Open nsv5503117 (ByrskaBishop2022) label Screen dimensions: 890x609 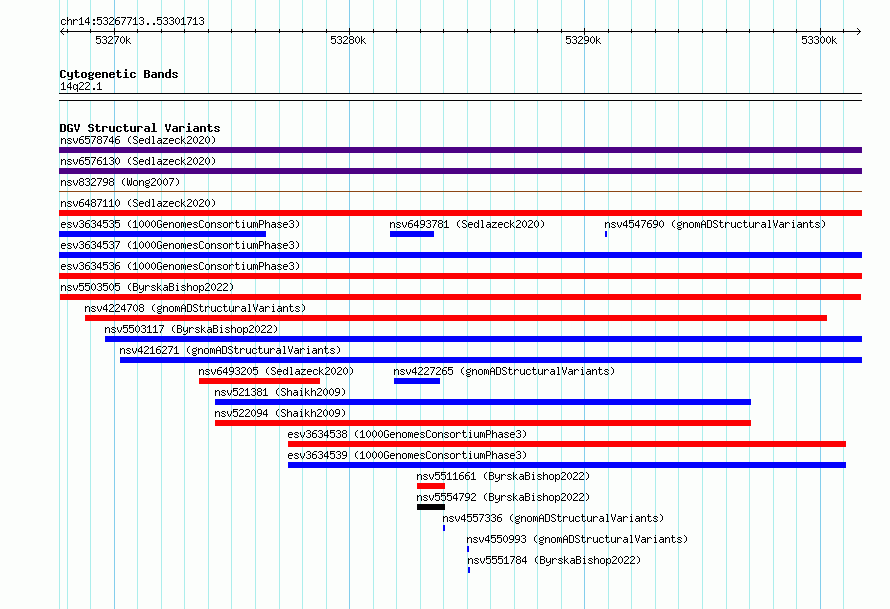click(x=191, y=329)
